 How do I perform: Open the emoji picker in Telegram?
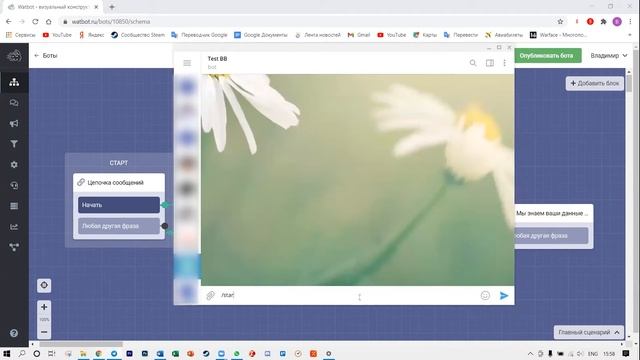(x=485, y=296)
